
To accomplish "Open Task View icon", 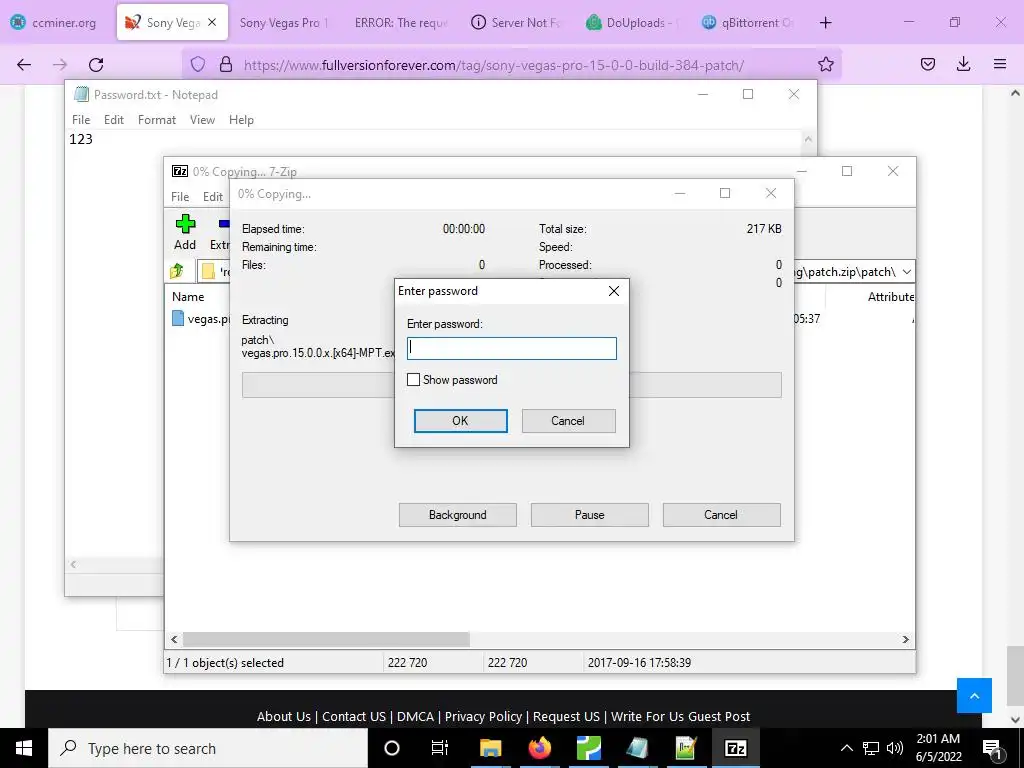I will click(x=440, y=748).
